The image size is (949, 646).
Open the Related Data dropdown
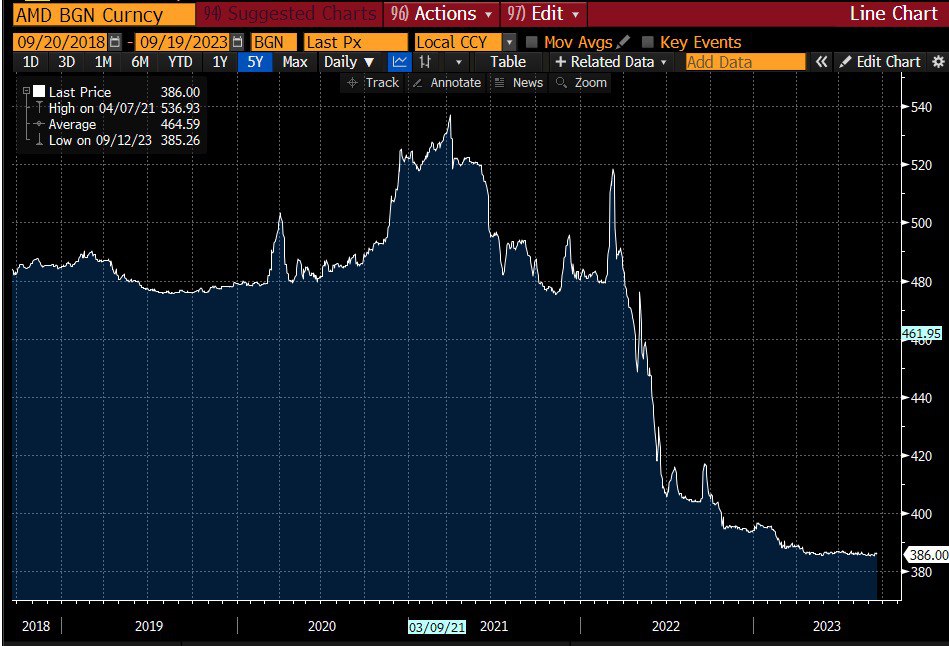(x=611, y=62)
